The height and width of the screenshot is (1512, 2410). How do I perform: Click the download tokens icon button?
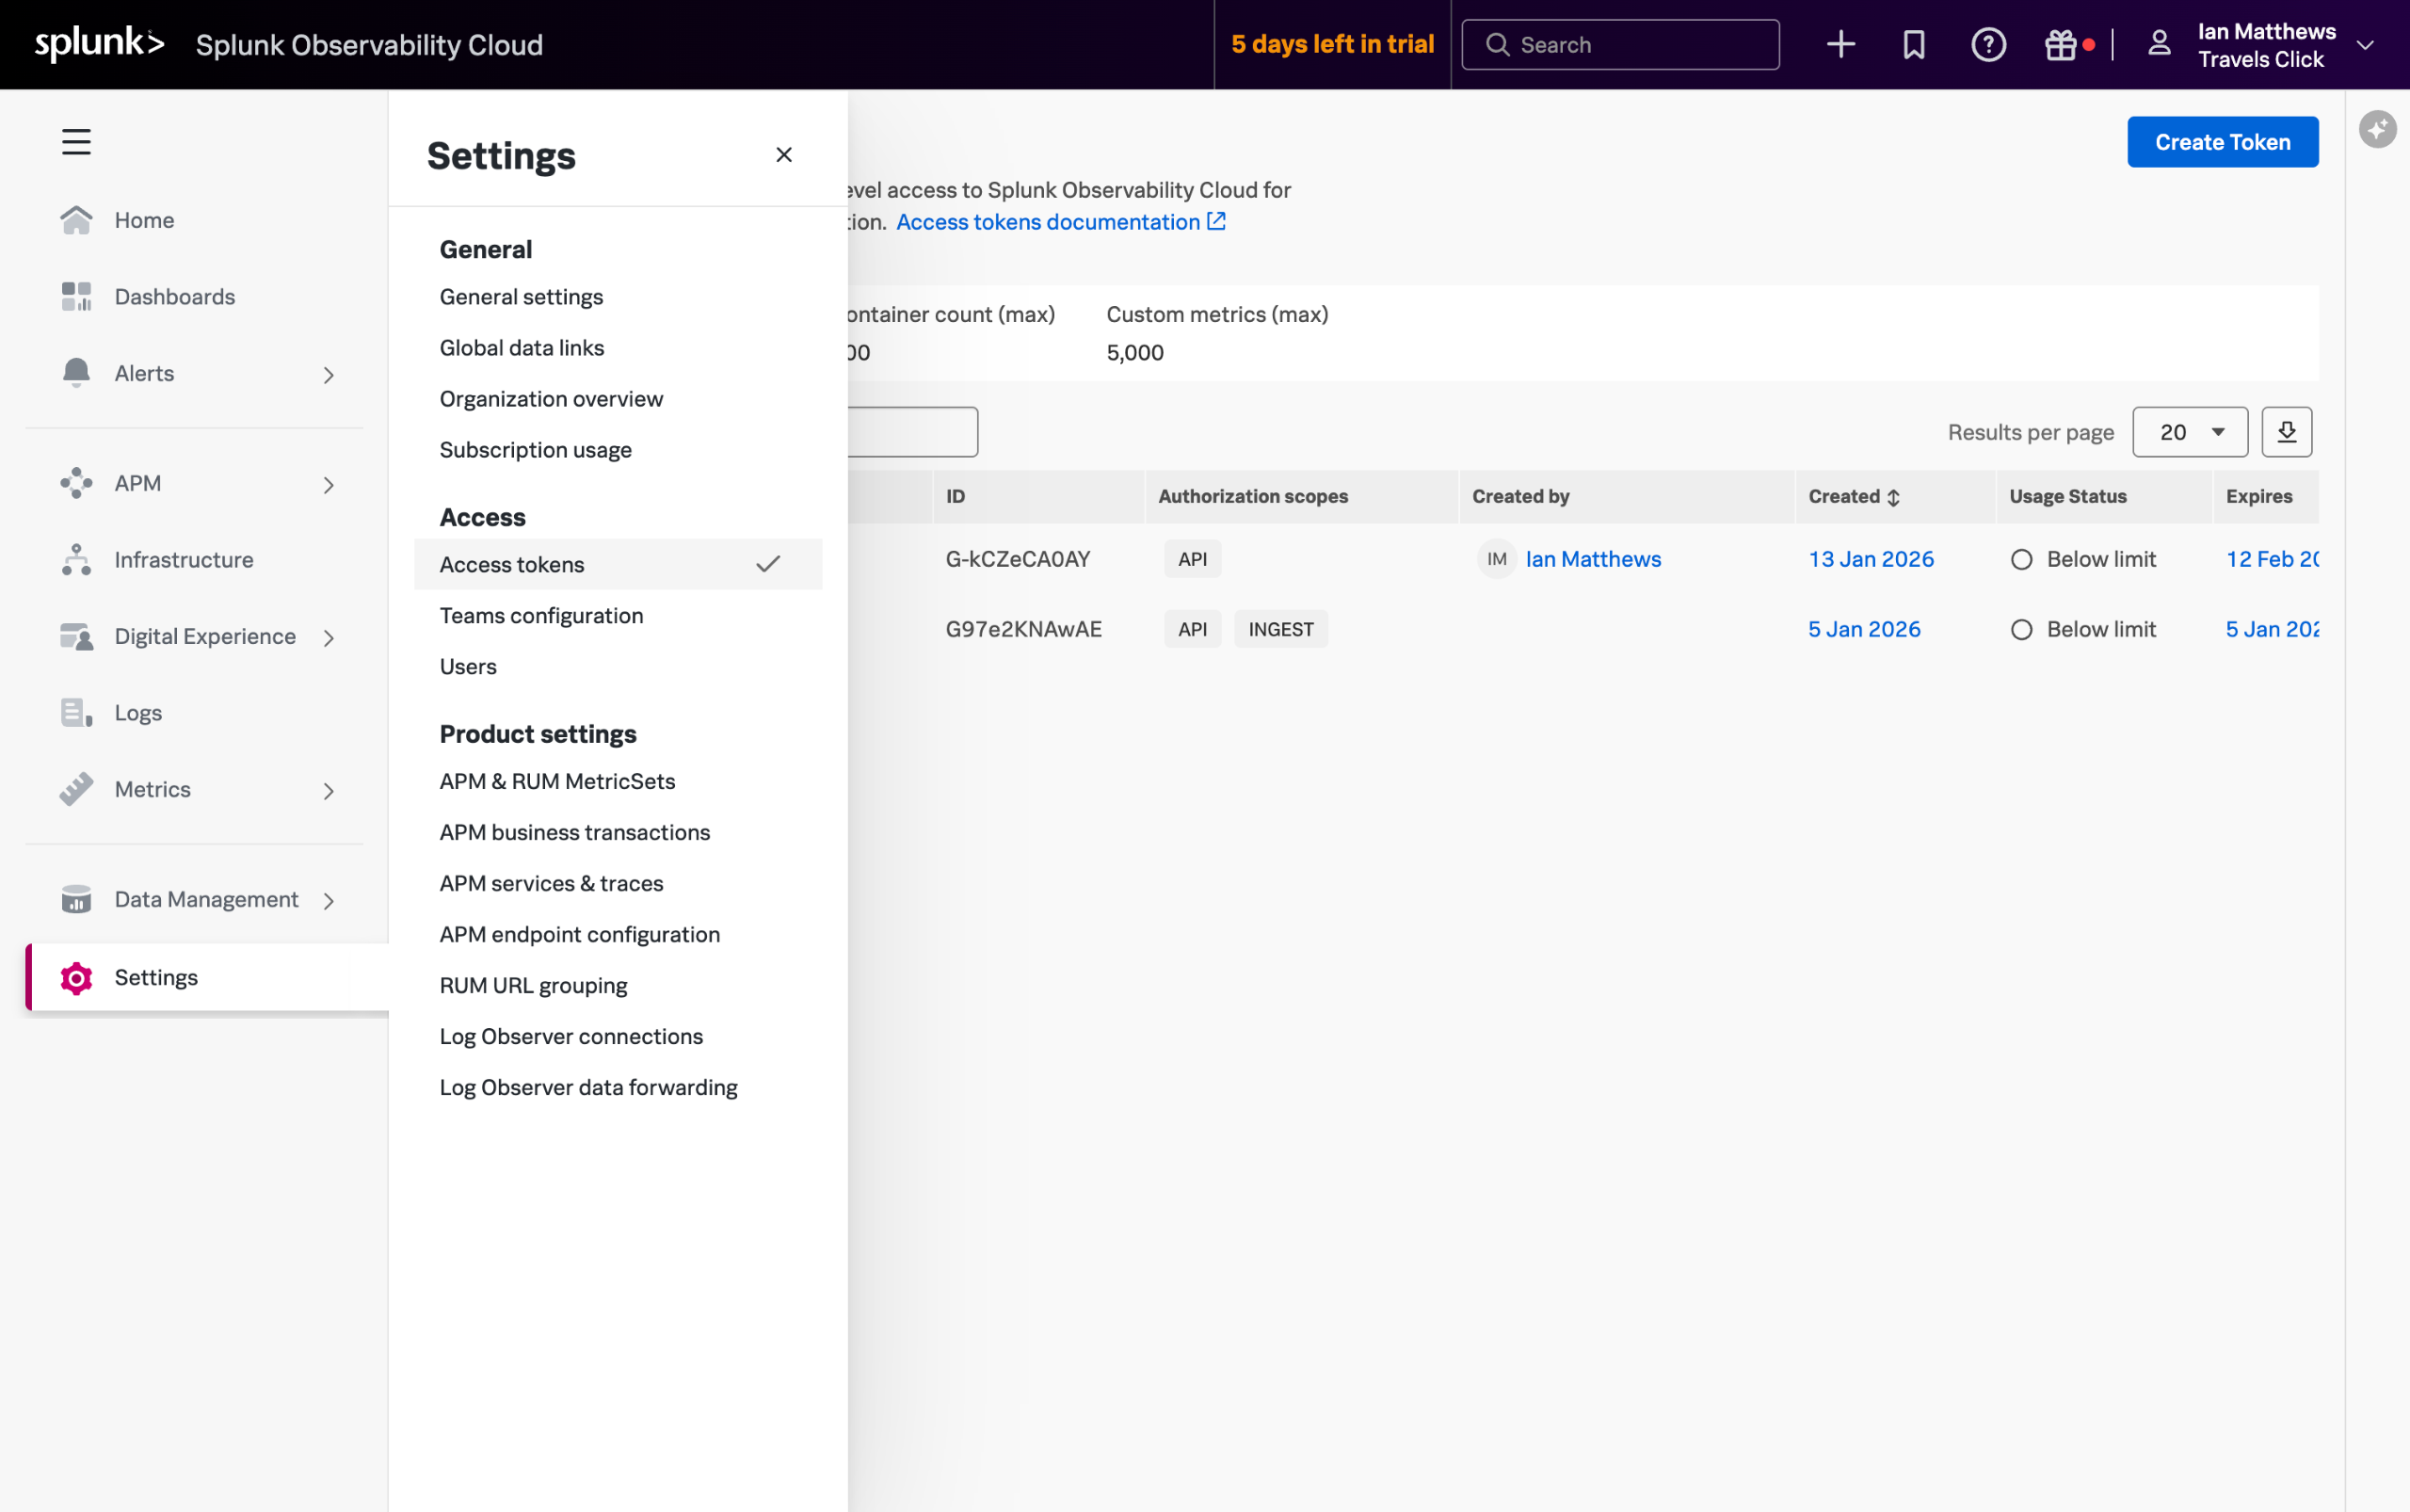2286,432
